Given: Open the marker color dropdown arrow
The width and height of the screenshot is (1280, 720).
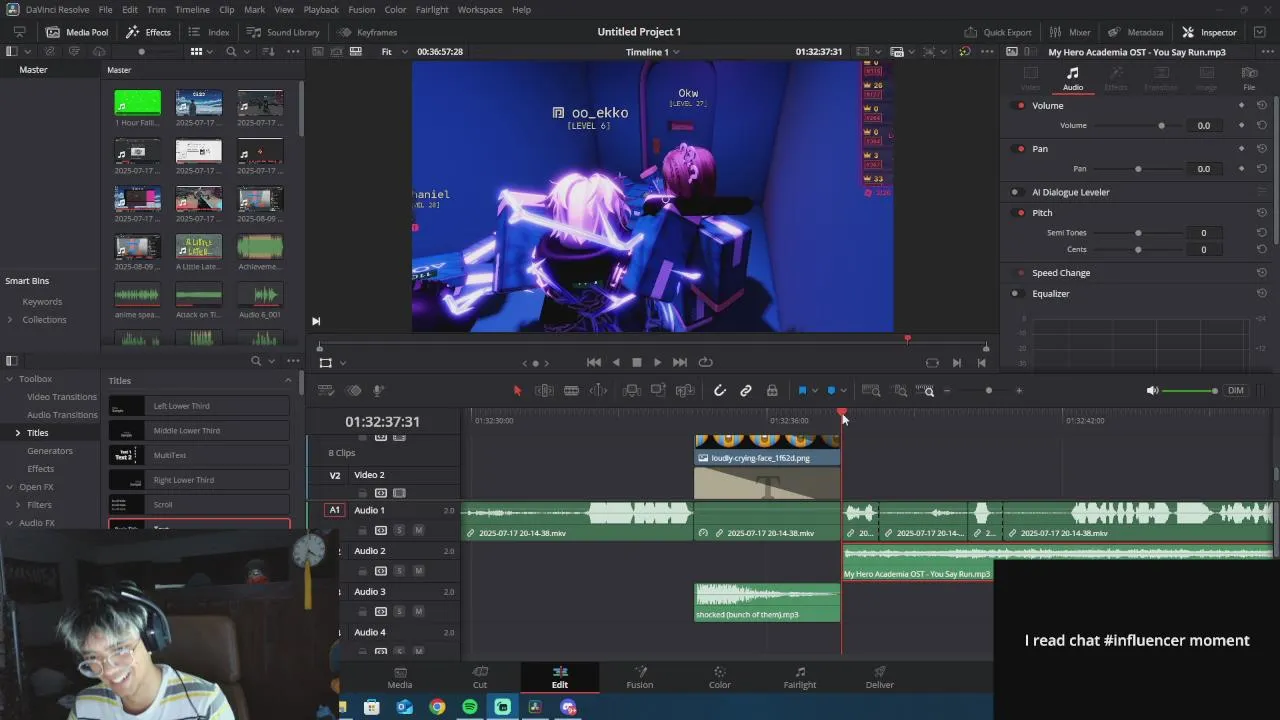Looking at the screenshot, I should pyautogui.click(x=844, y=391).
